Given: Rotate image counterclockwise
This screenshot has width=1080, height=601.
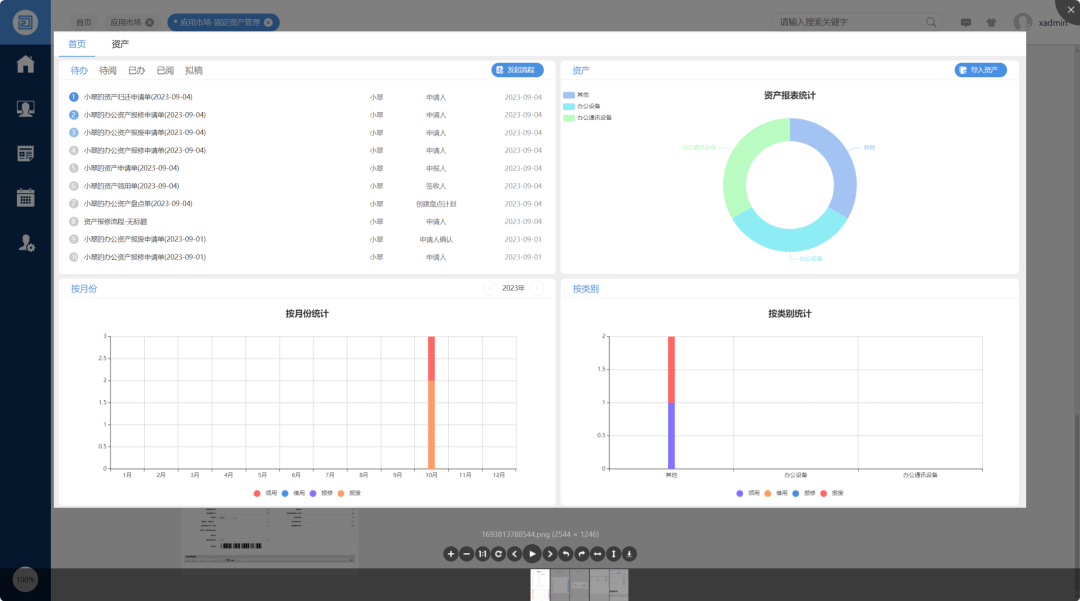Looking at the screenshot, I should coord(565,553).
